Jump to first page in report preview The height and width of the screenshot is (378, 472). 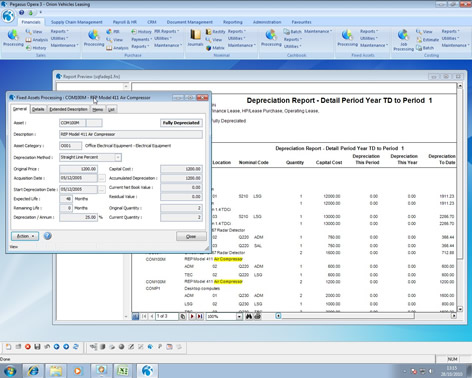(144, 316)
